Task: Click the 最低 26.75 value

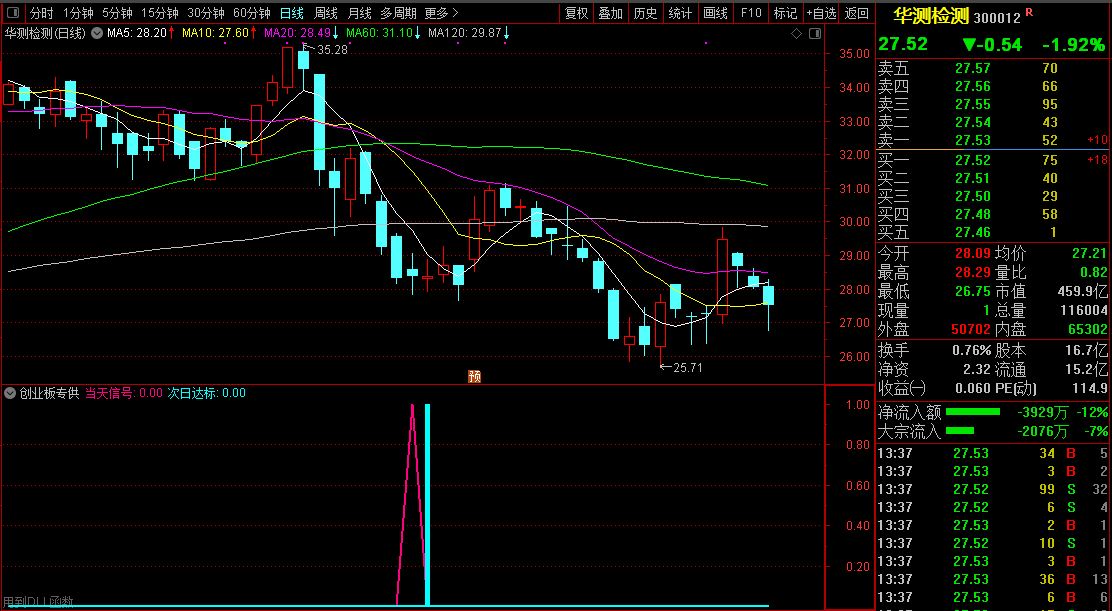Action: [972, 292]
